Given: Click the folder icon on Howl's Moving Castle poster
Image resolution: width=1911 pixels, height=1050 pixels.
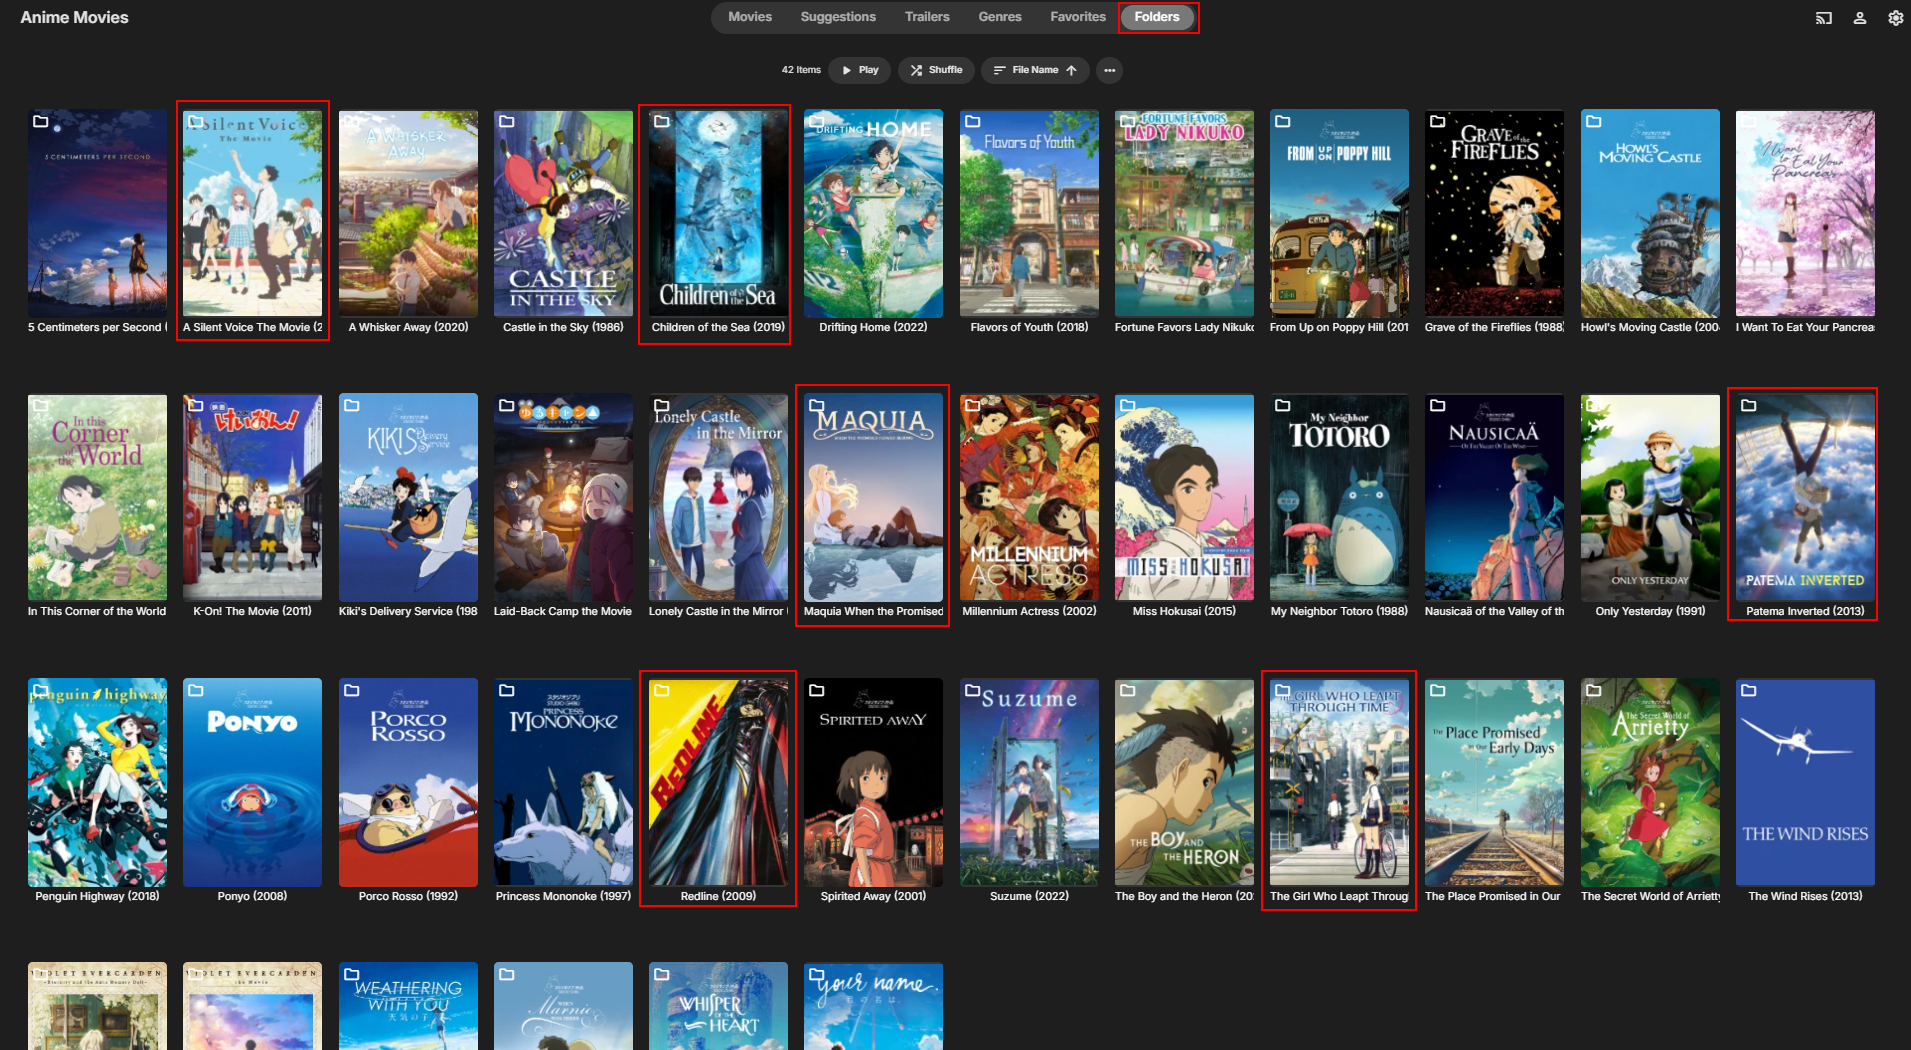Looking at the screenshot, I should [x=1594, y=121].
